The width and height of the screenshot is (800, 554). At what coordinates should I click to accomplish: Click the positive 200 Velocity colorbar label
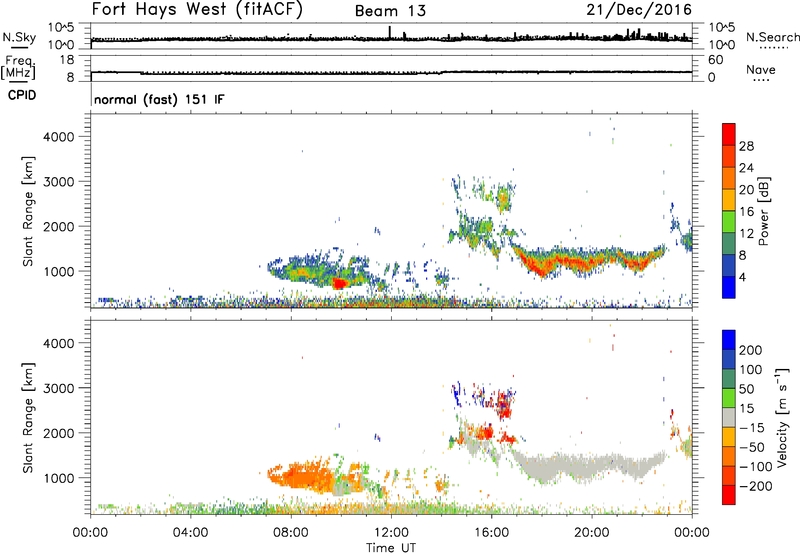point(750,350)
